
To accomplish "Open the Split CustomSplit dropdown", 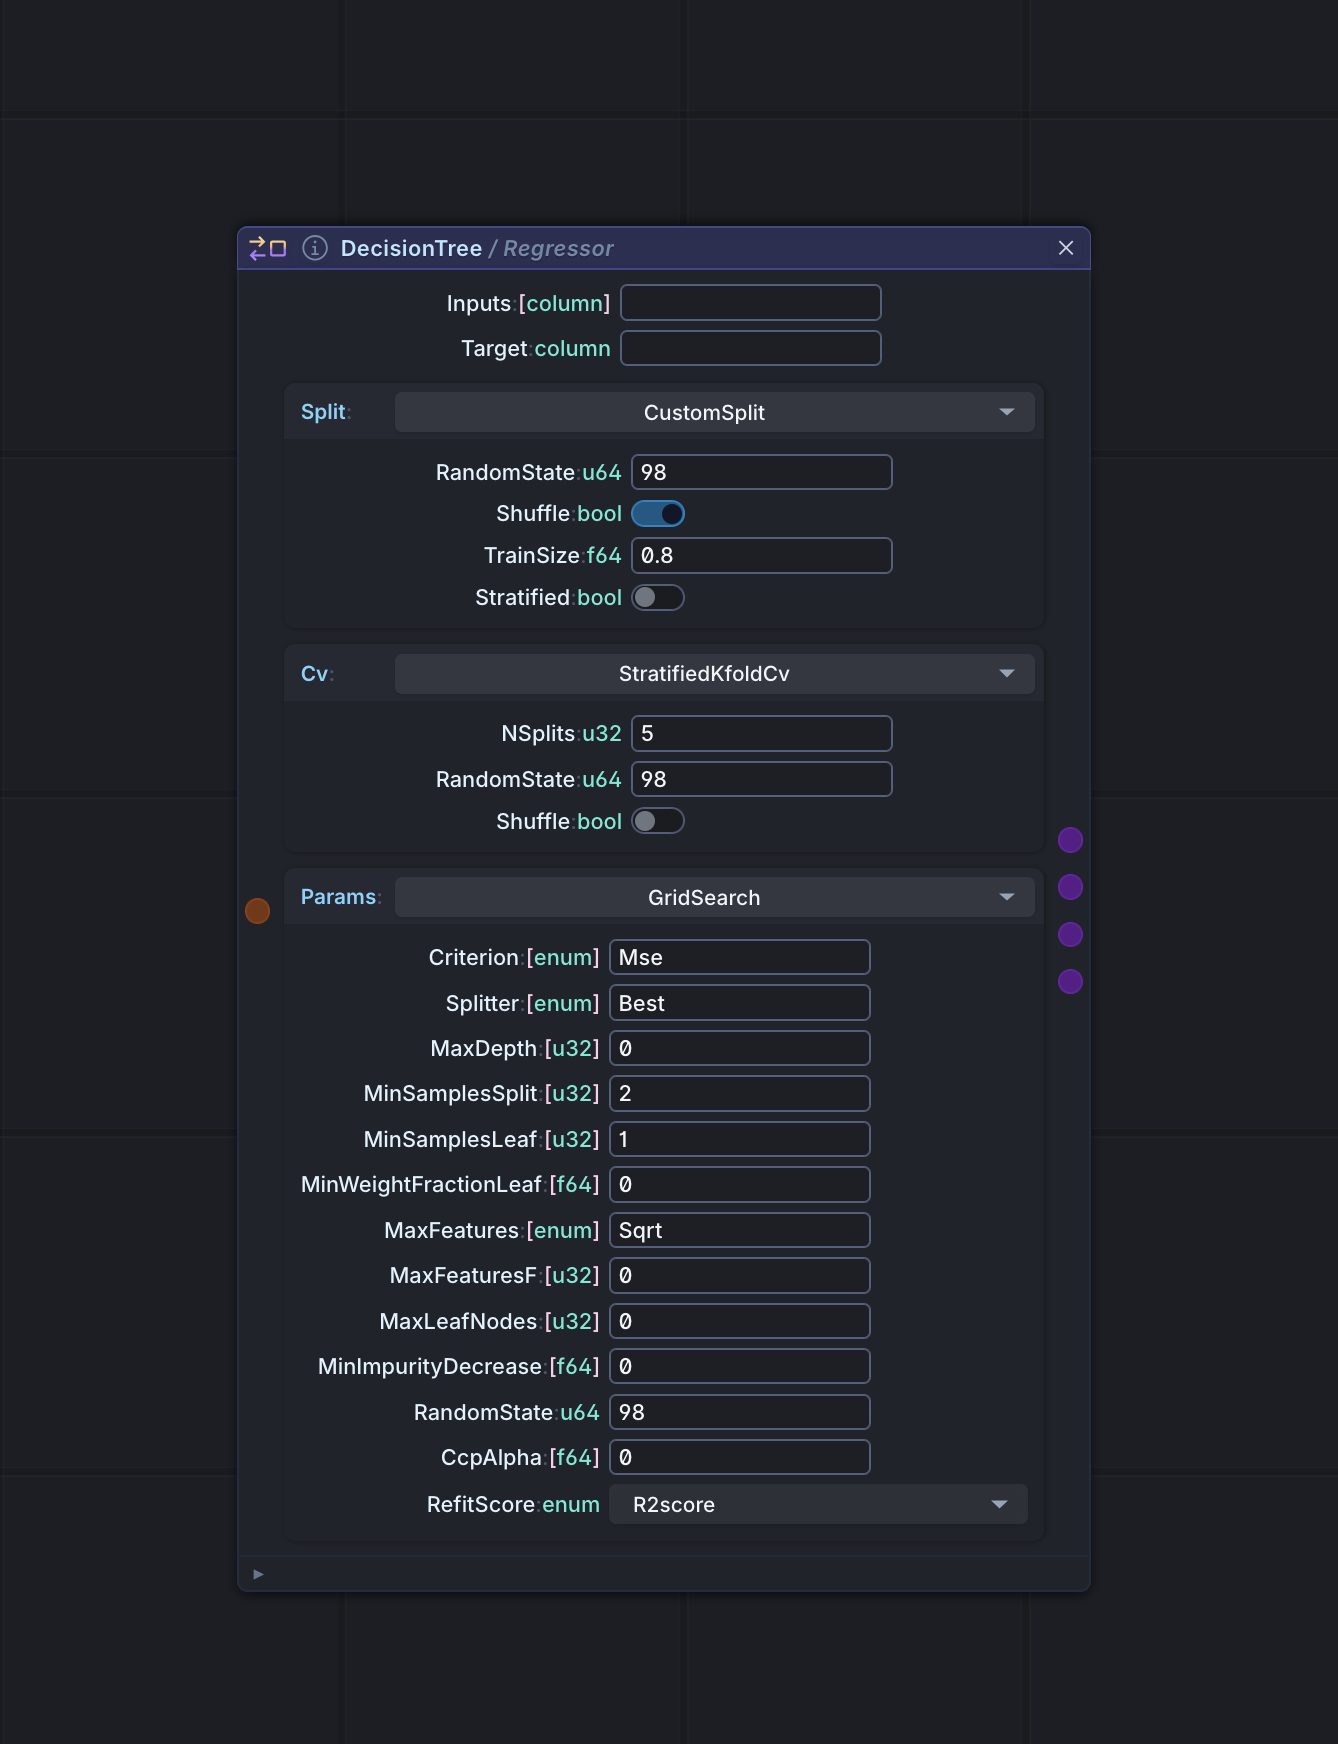I will coord(714,413).
